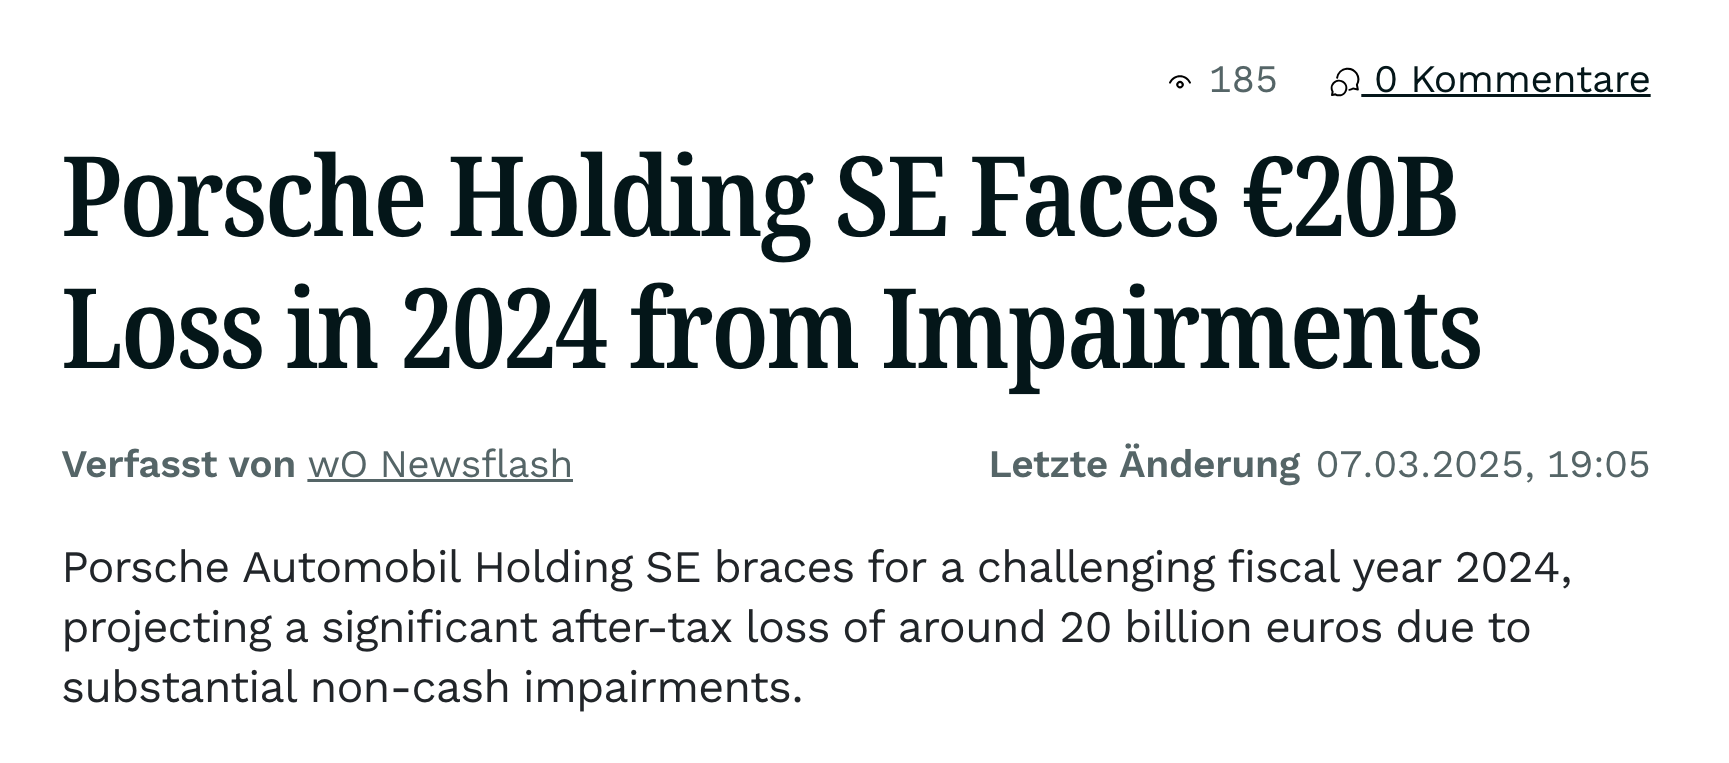
Task: Click the 19:05 timestamp
Action: click(x=1598, y=465)
